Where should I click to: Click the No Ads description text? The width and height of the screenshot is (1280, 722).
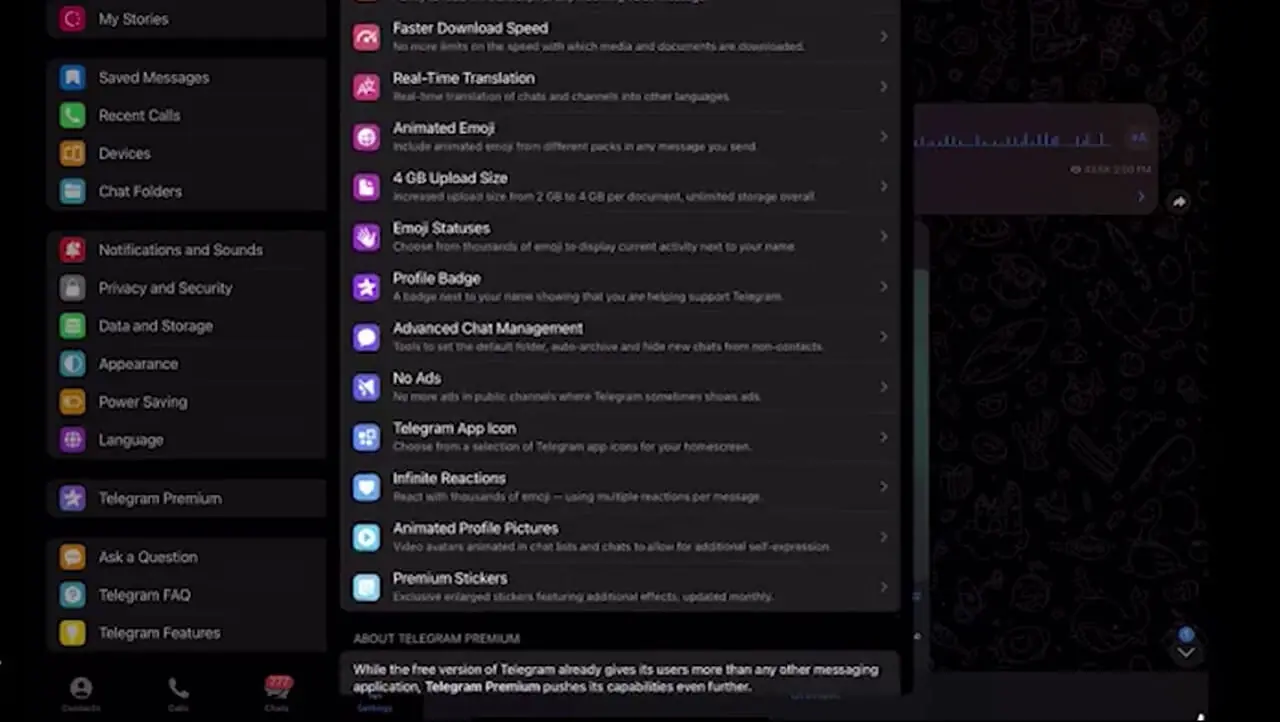(x=576, y=397)
